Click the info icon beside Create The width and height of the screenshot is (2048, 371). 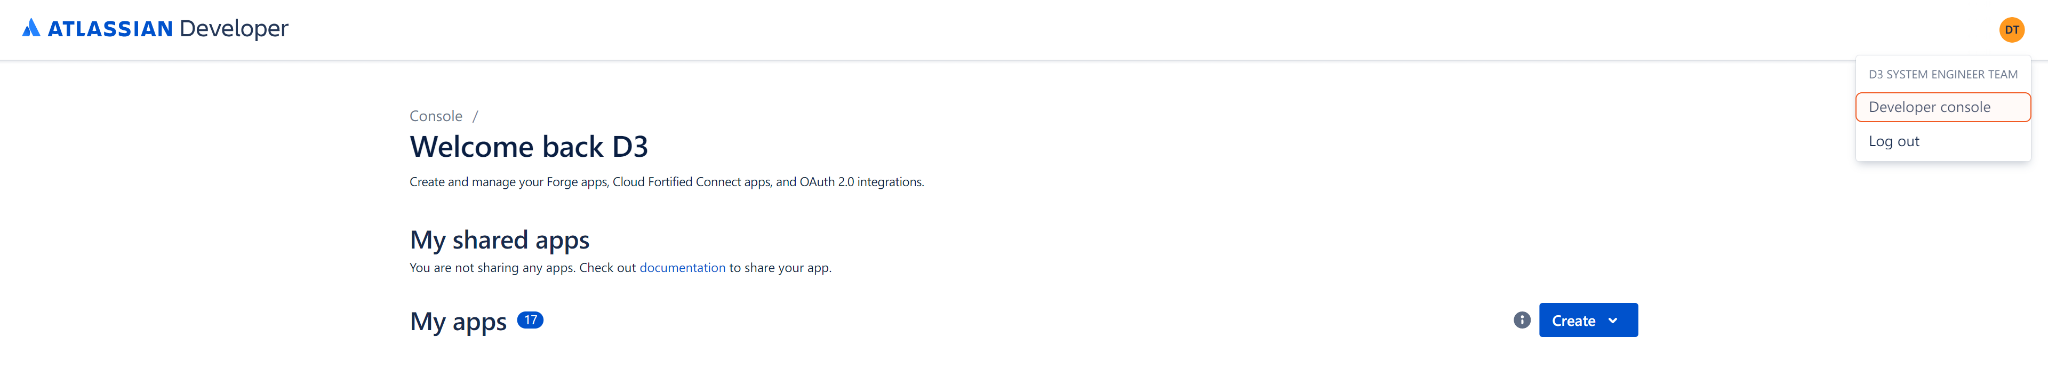1522,320
